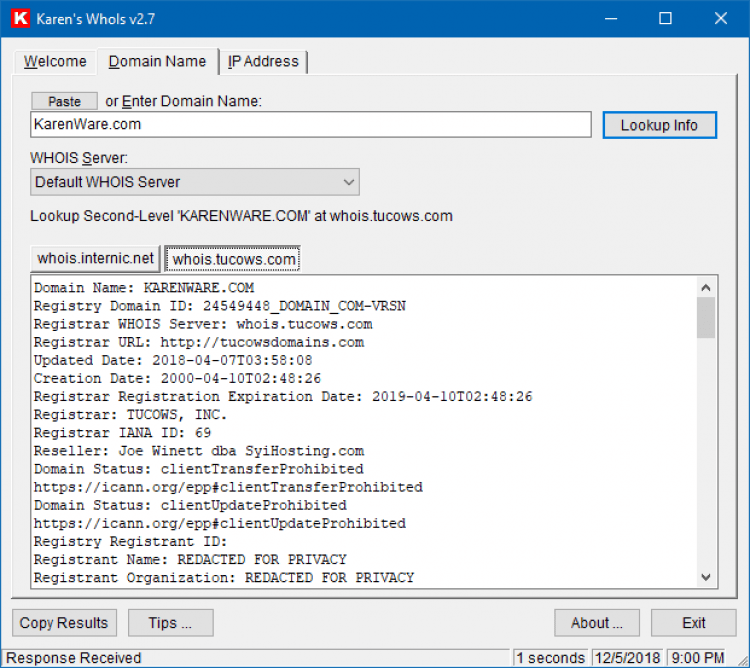Click the Registrant Name REDACTED line

click(x=190, y=560)
